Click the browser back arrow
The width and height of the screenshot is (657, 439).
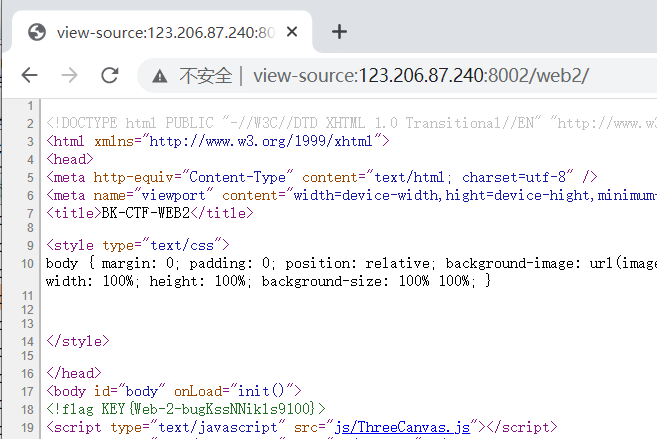coord(29,75)
